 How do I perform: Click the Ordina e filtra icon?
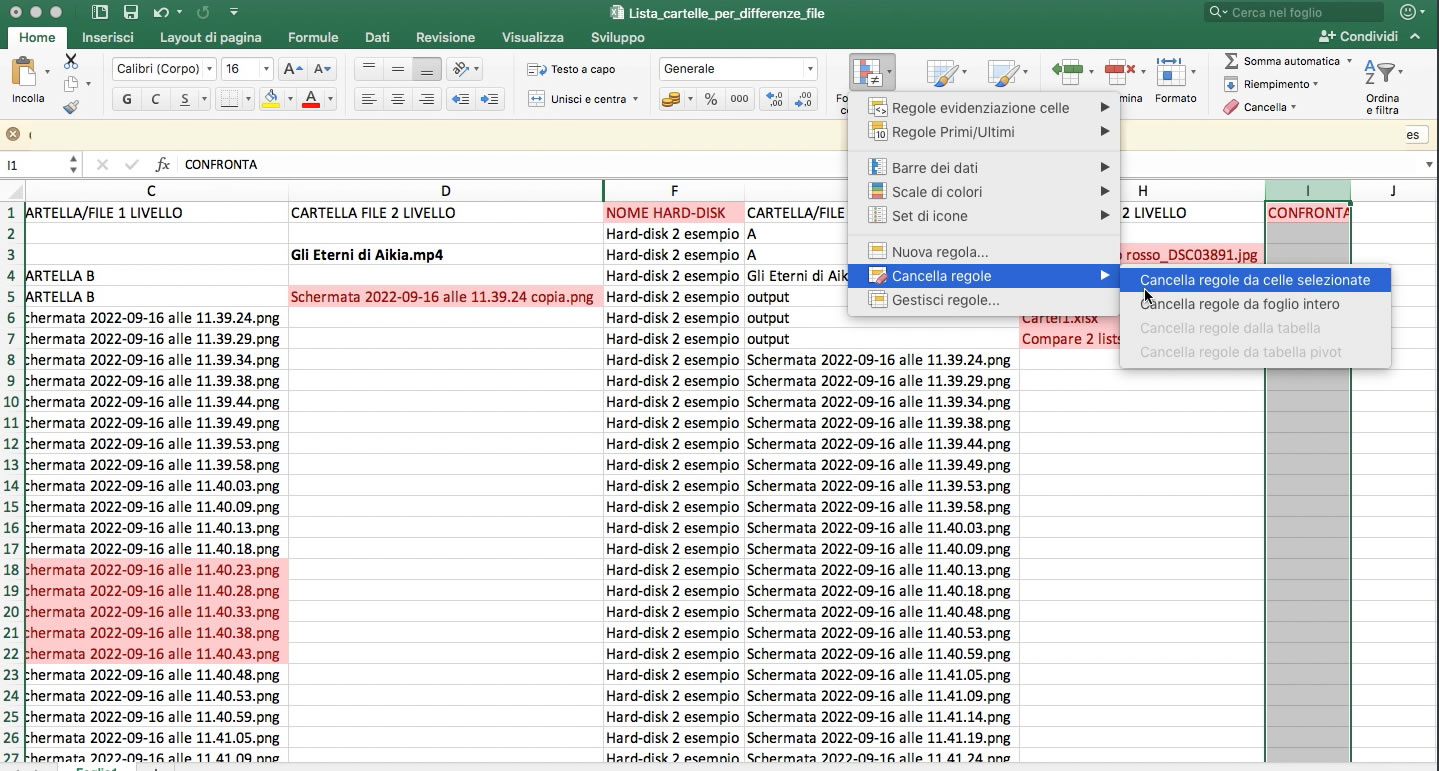[x=1380, y=73]
